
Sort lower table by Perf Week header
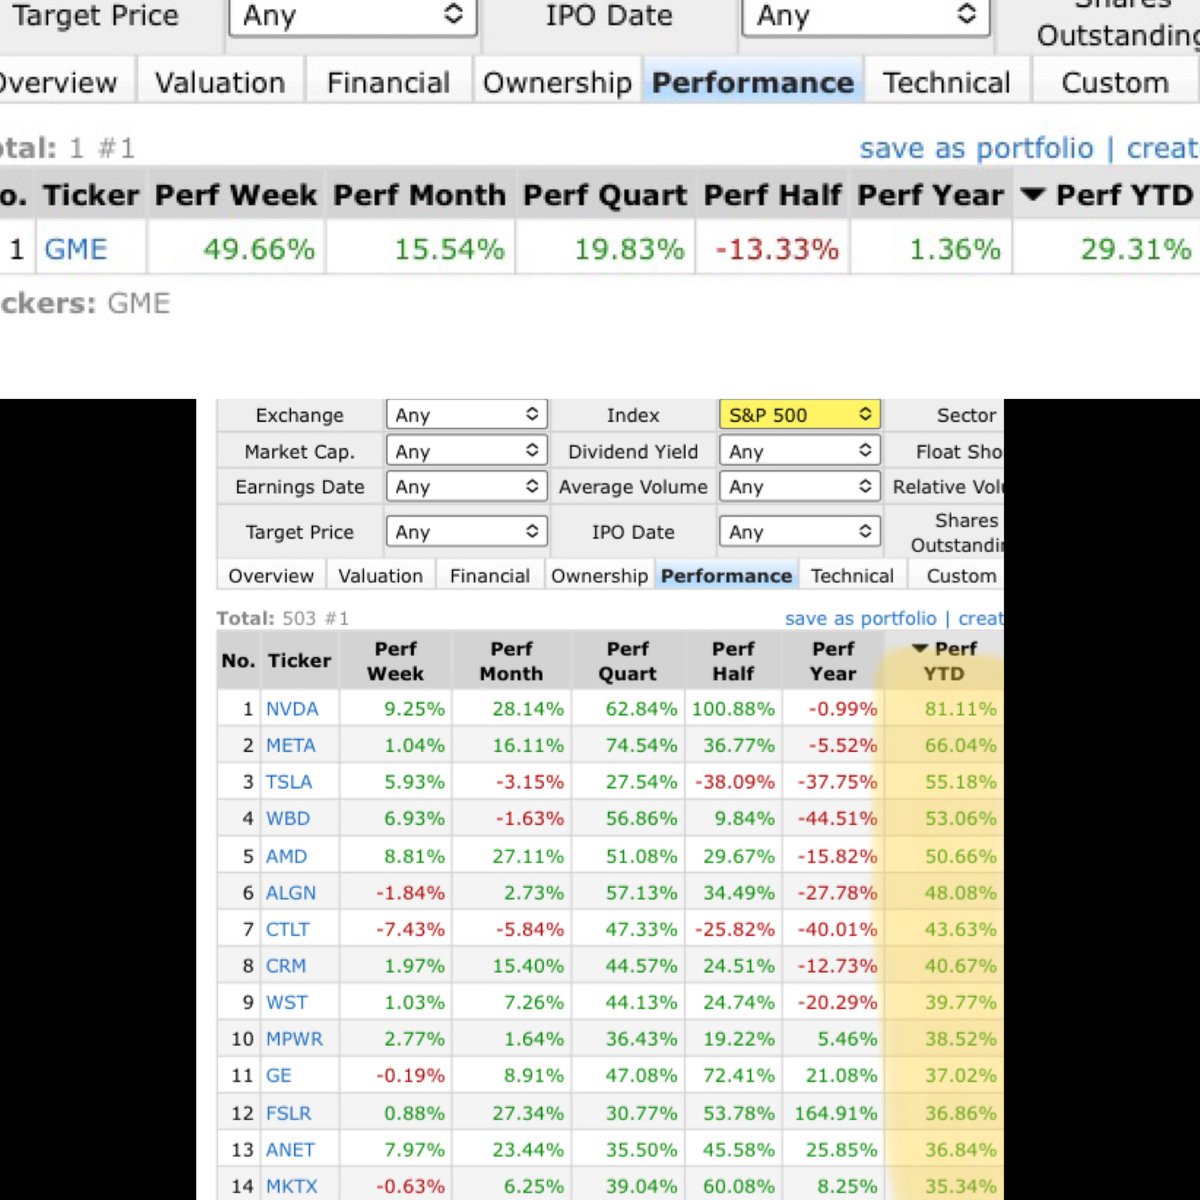[x=395, y=661]
